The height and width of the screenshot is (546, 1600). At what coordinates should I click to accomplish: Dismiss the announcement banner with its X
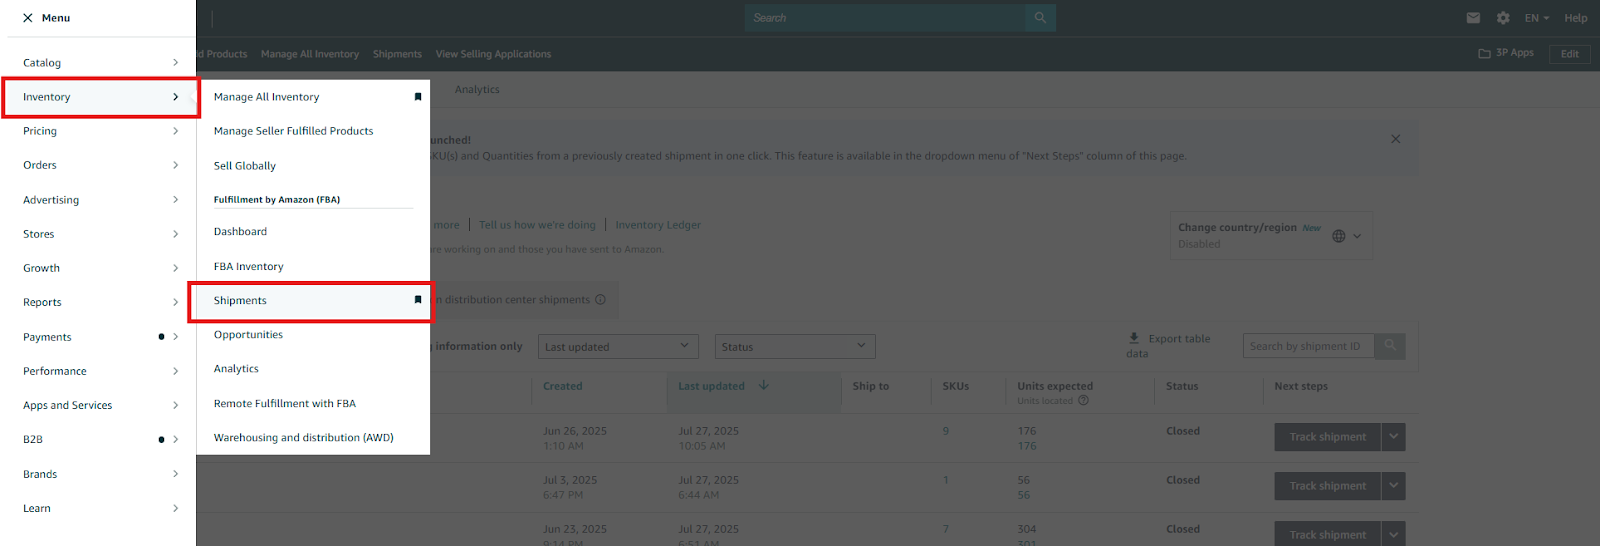pyautogui.click(x=1396, y=139)
